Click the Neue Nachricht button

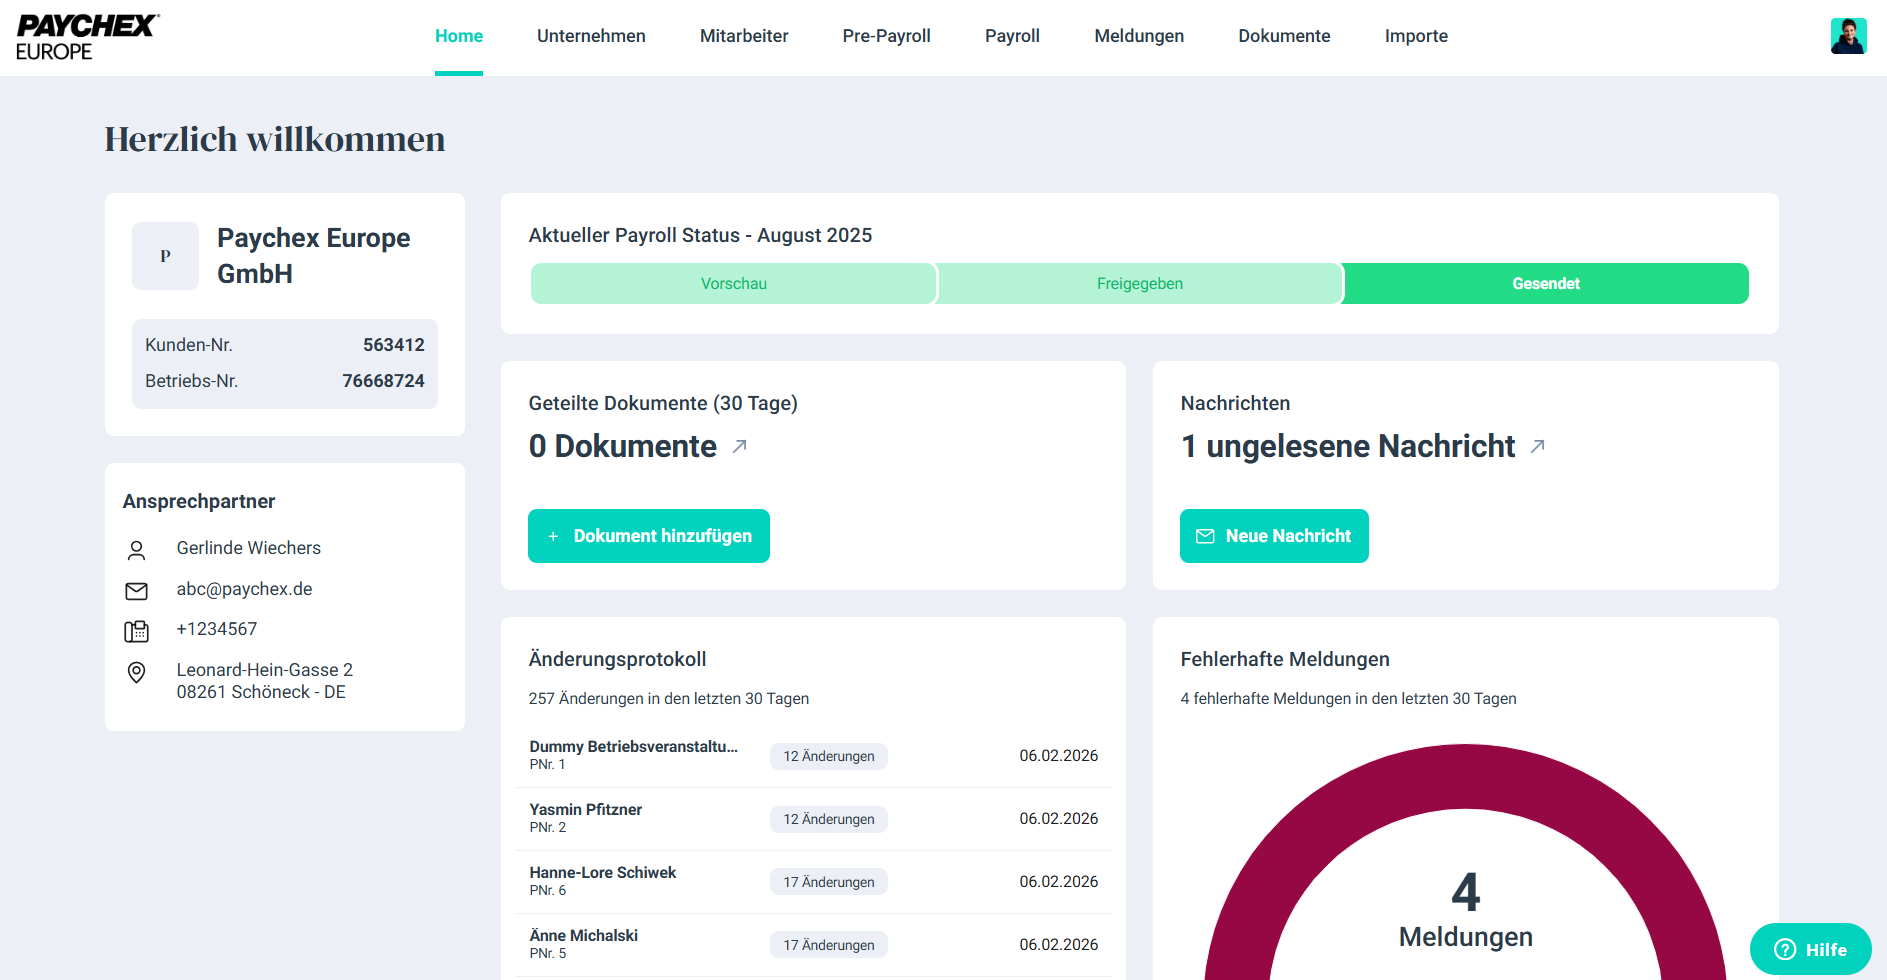[1274, 536]
